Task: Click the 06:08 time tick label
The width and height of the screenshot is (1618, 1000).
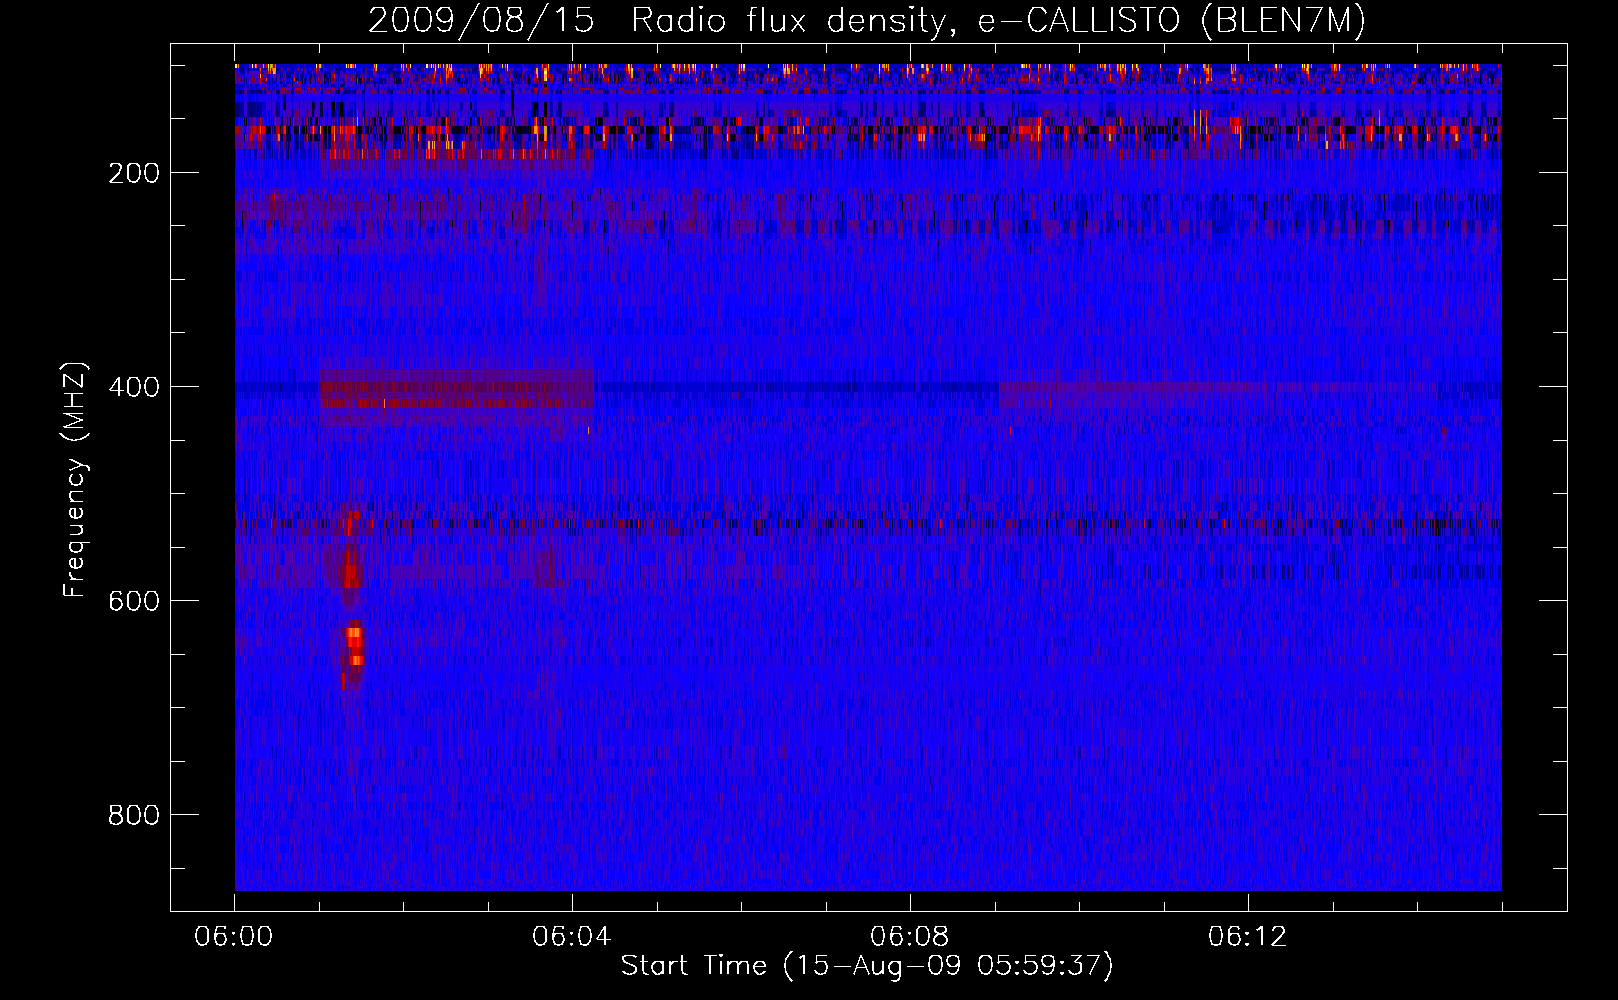Action: click(910, 937)
